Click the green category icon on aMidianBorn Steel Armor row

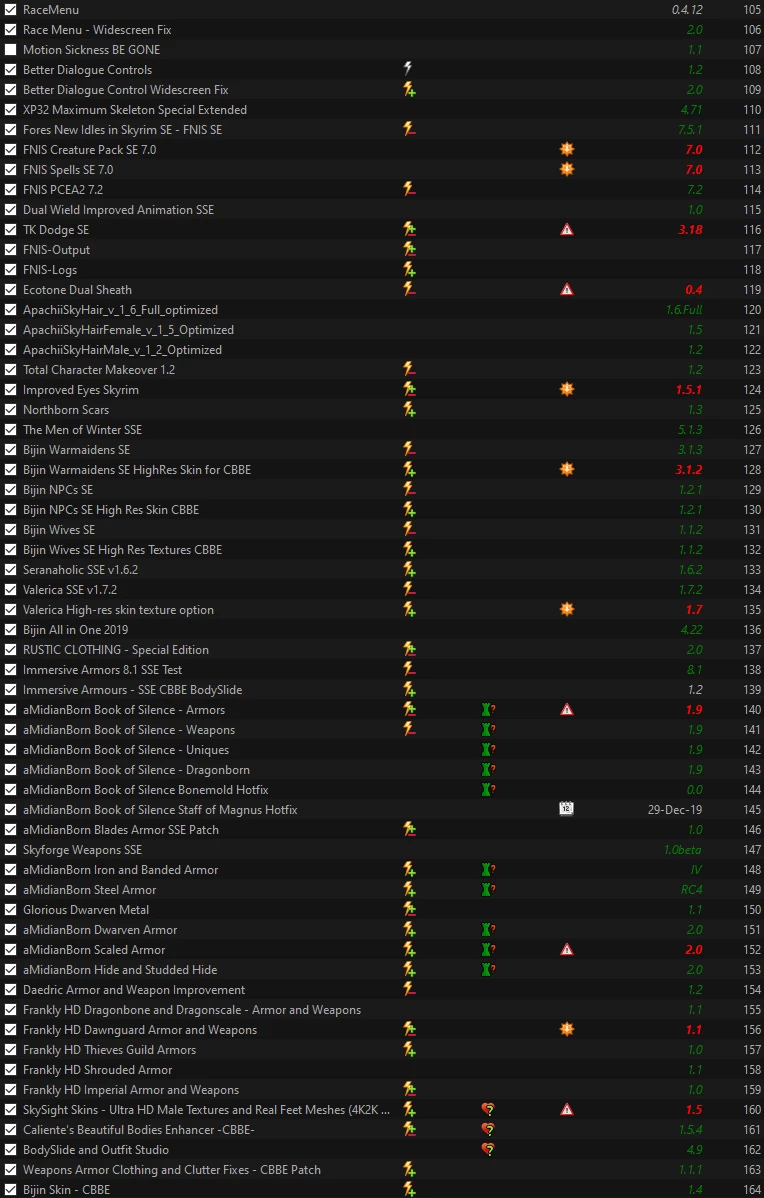pos(489,889)
